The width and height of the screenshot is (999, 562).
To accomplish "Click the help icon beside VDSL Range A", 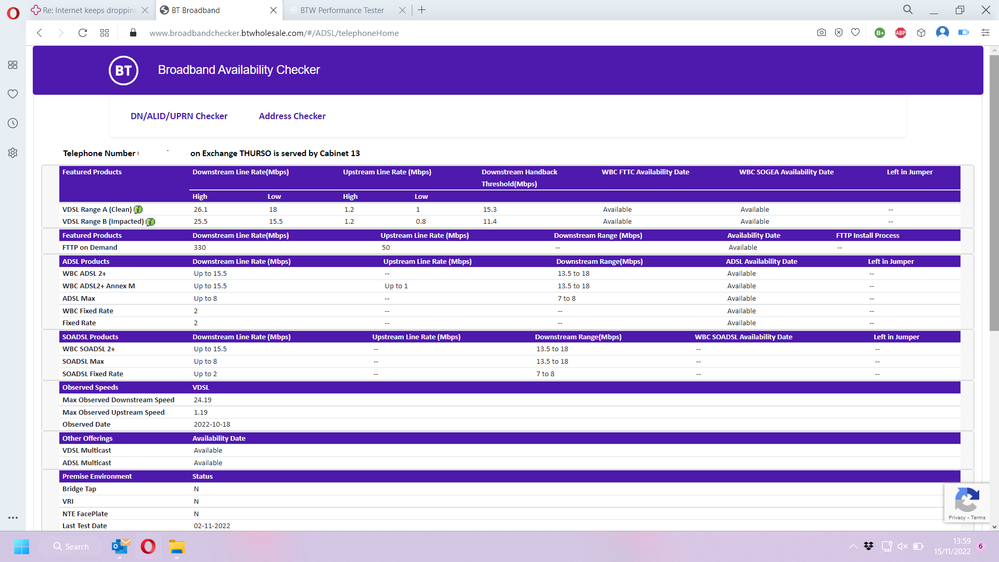I will click(x=138, y=209).
